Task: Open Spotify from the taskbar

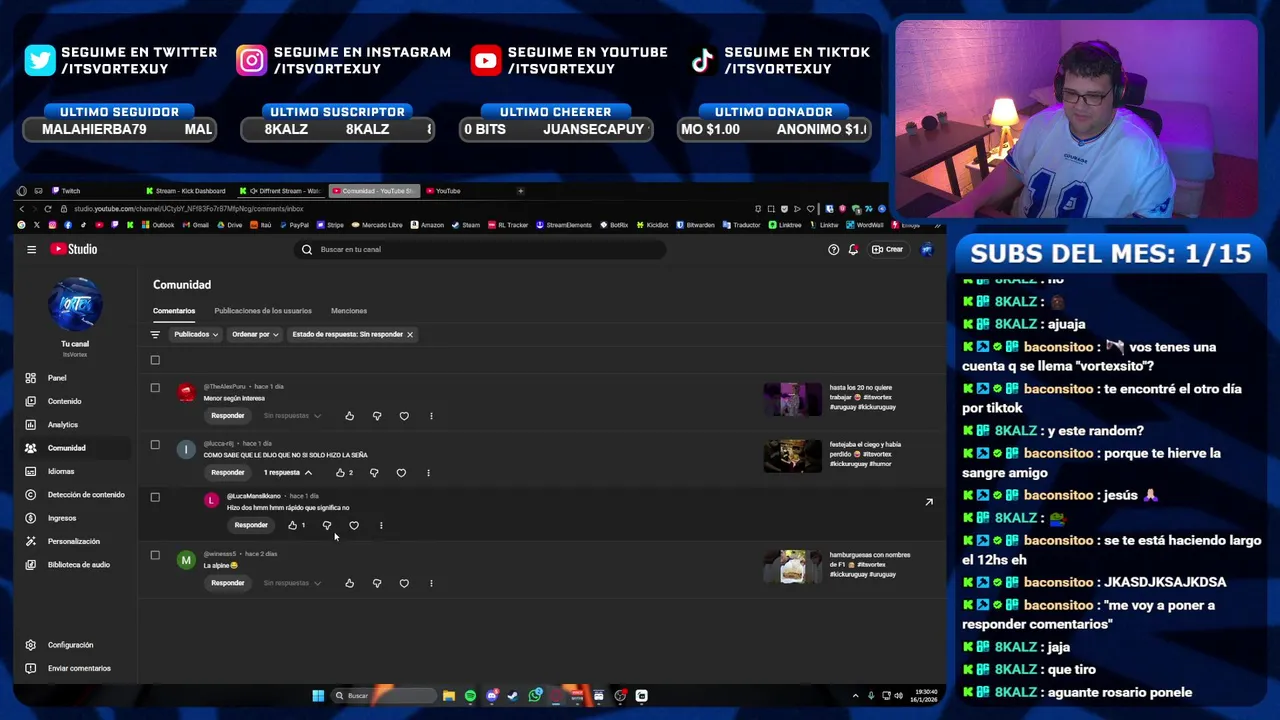Action: [470, 696]
